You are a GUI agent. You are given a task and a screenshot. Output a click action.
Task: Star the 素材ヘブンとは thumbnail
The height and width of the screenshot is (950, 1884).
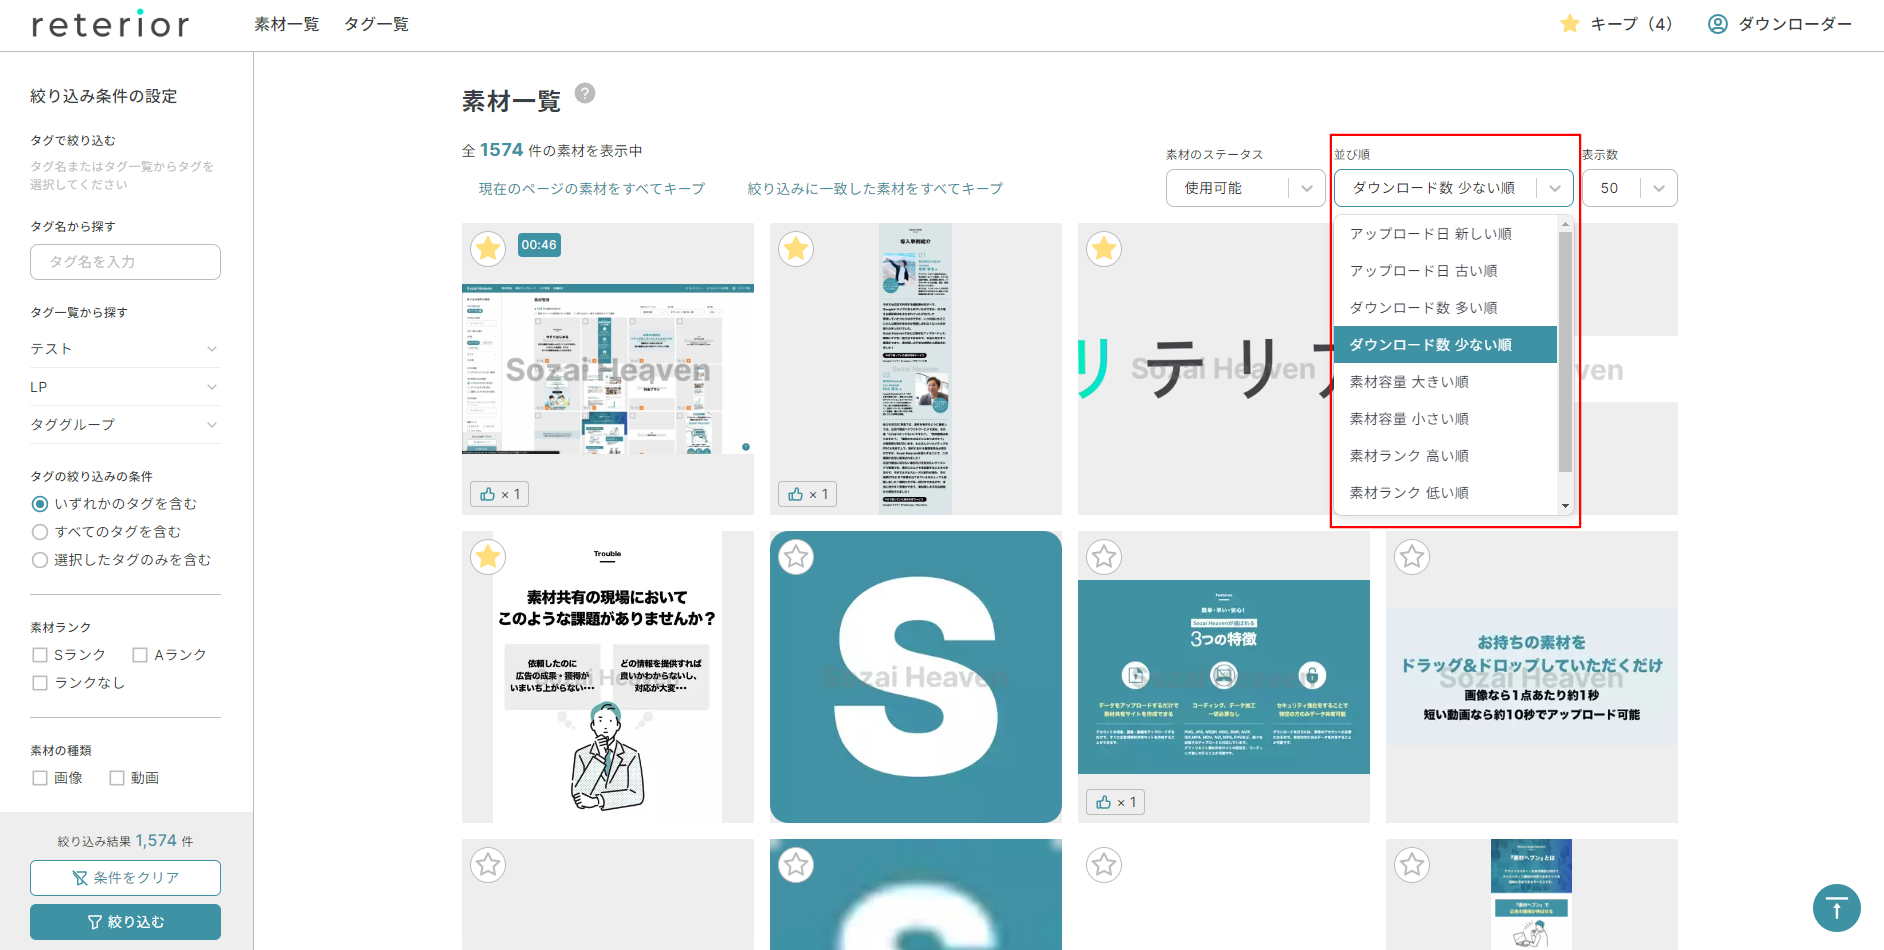coord(1412,864)
